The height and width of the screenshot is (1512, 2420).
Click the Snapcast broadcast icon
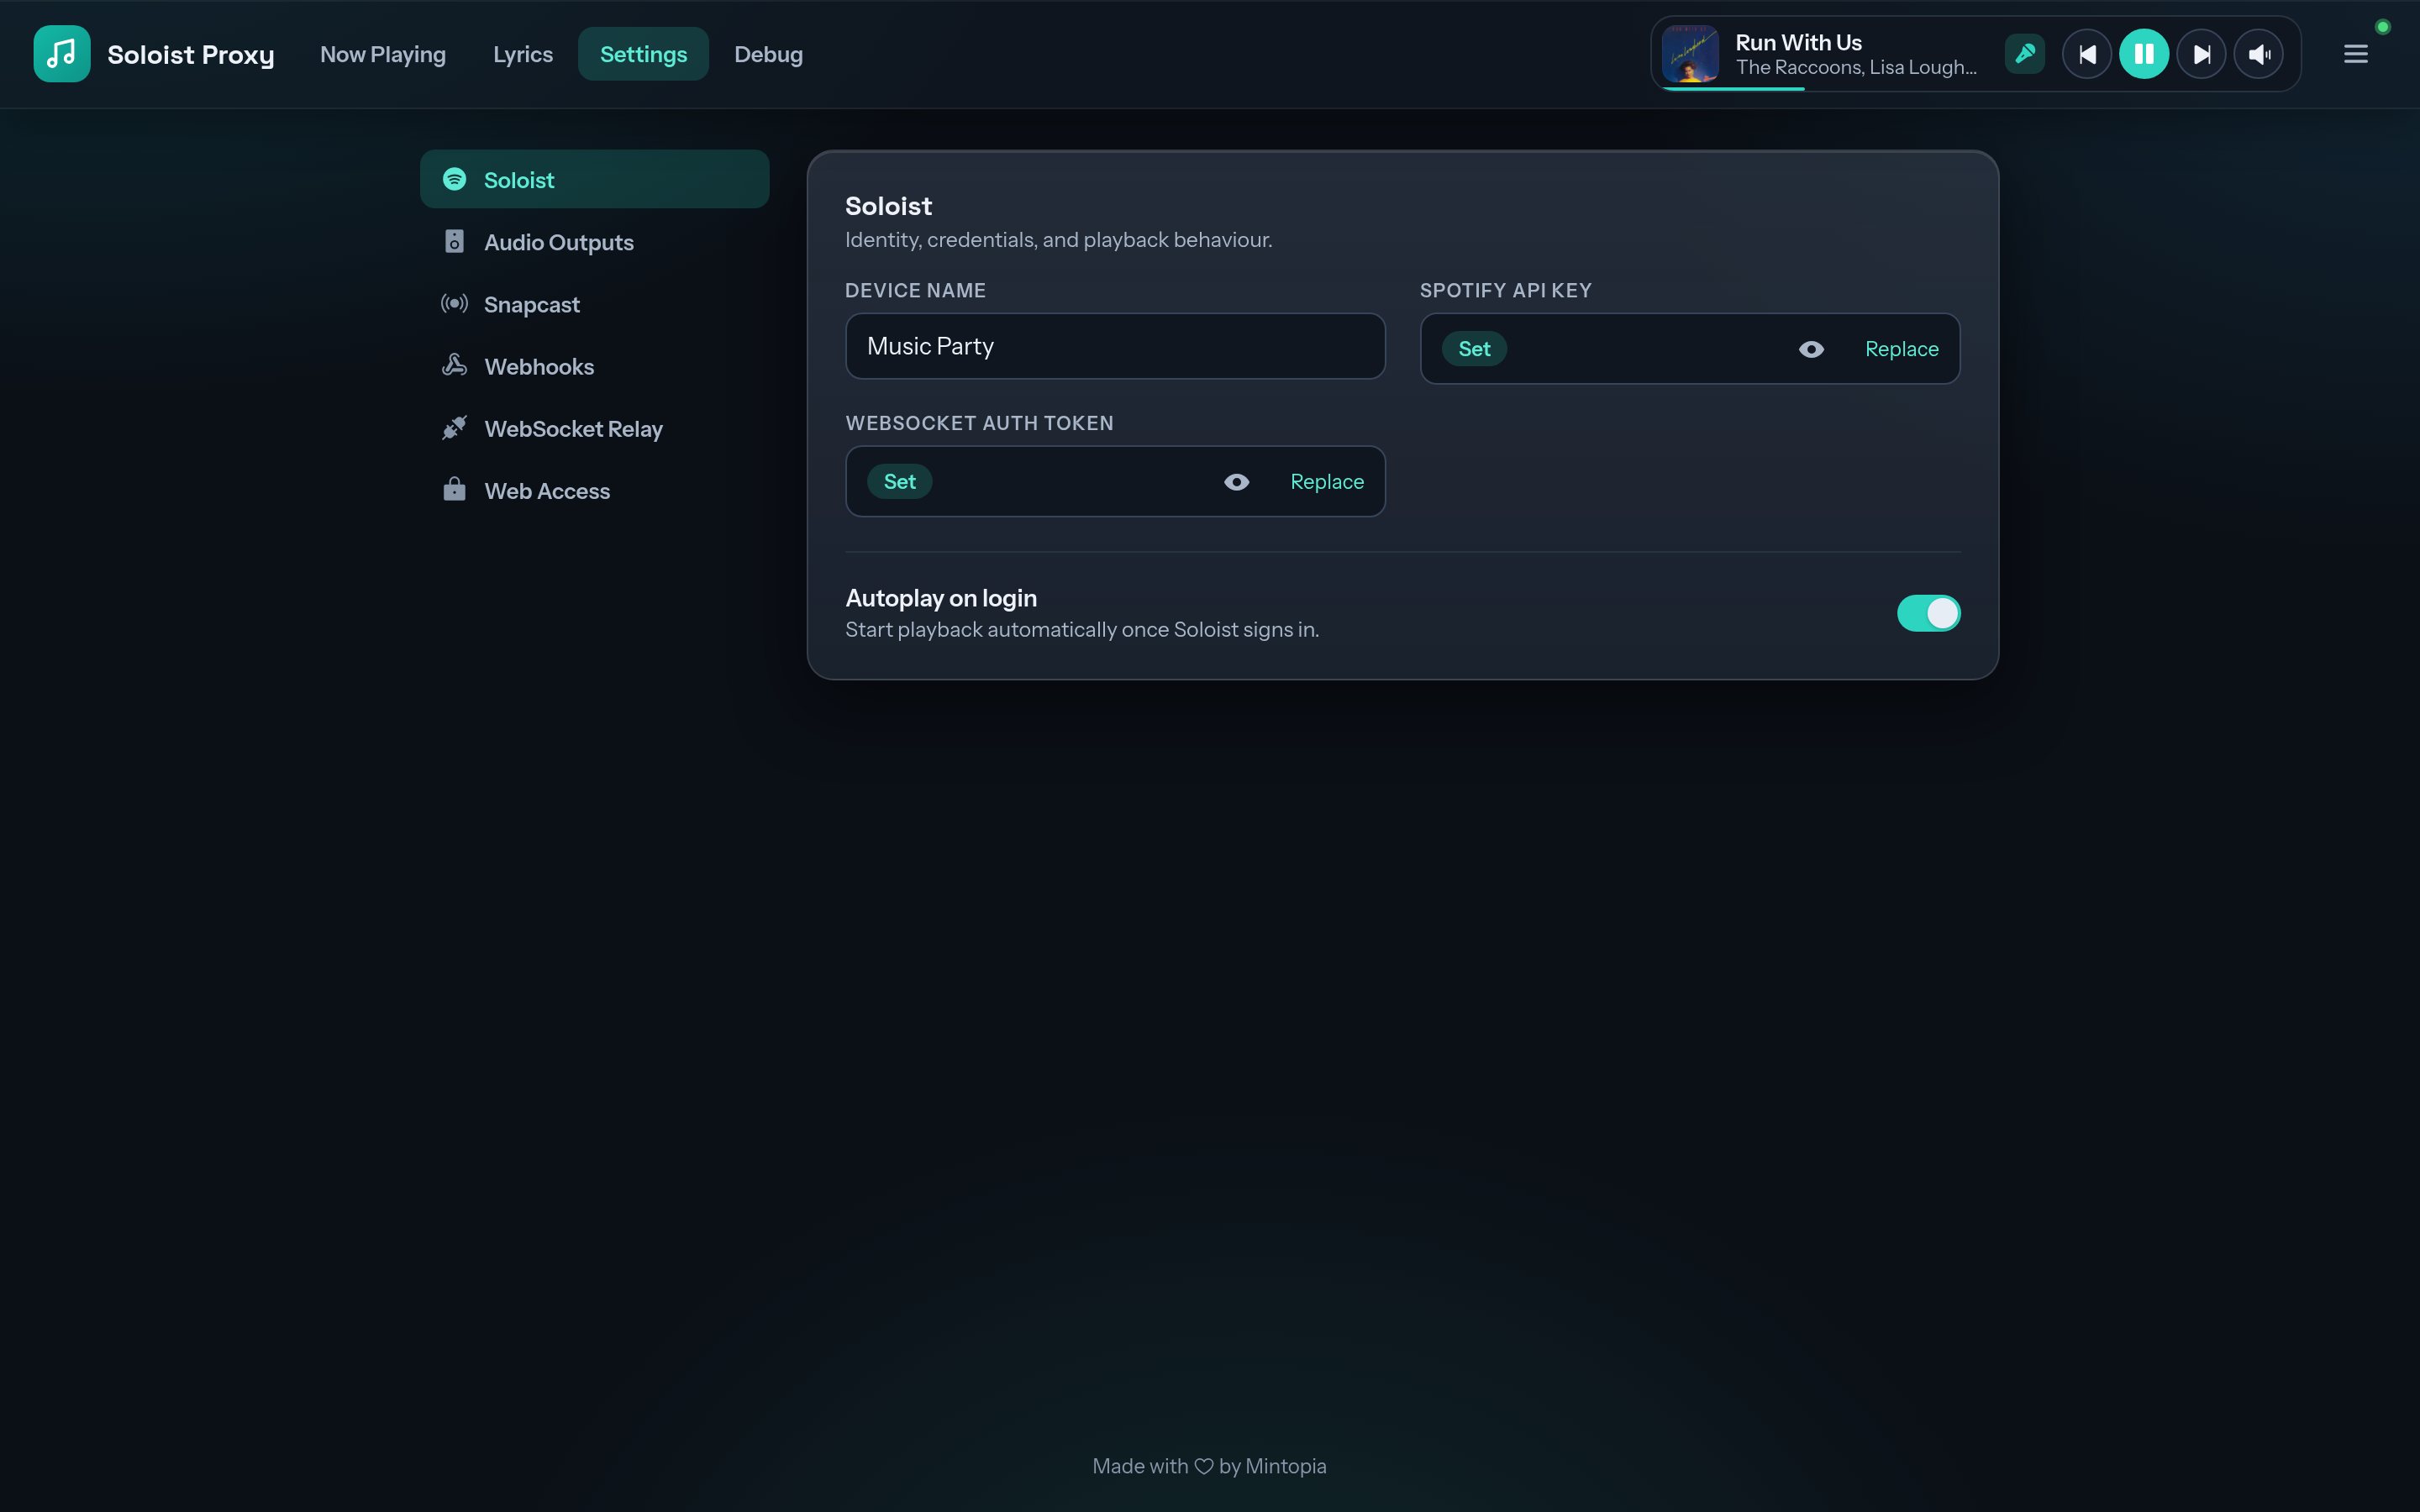click(x=454, y=304)
